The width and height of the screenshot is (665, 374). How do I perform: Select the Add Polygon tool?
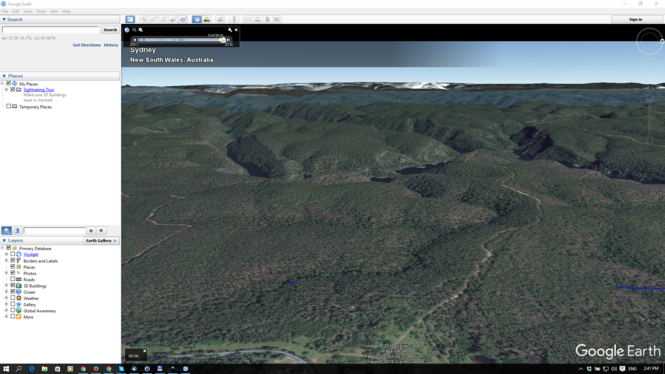[x=154, y=20]
